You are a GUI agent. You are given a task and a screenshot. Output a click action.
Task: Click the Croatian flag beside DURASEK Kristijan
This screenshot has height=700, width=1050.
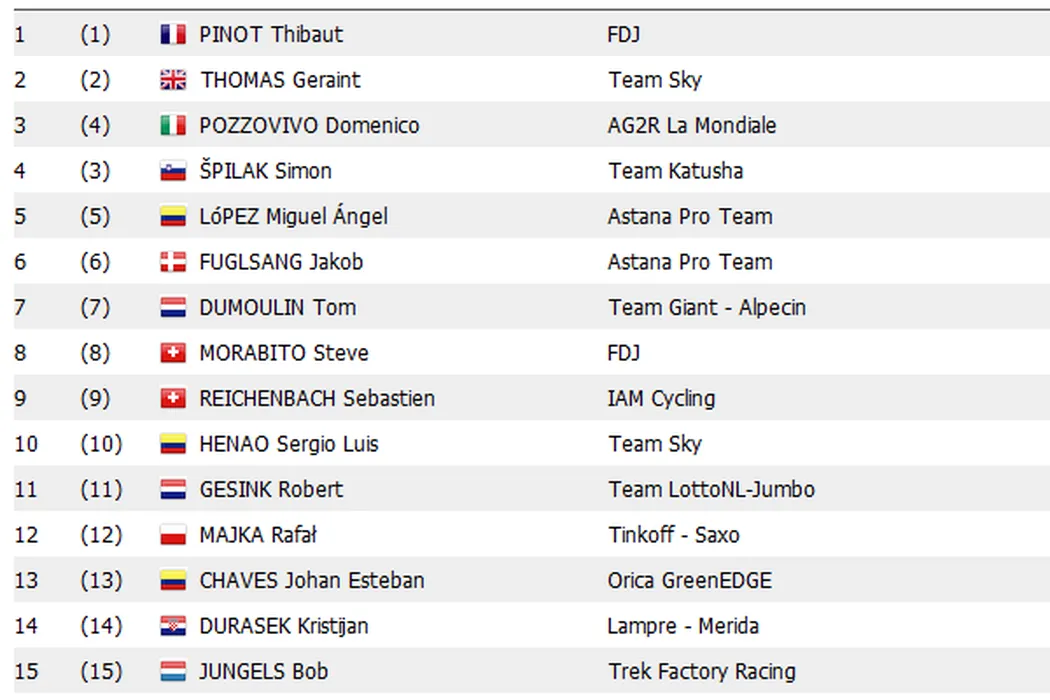coord(173,627)
